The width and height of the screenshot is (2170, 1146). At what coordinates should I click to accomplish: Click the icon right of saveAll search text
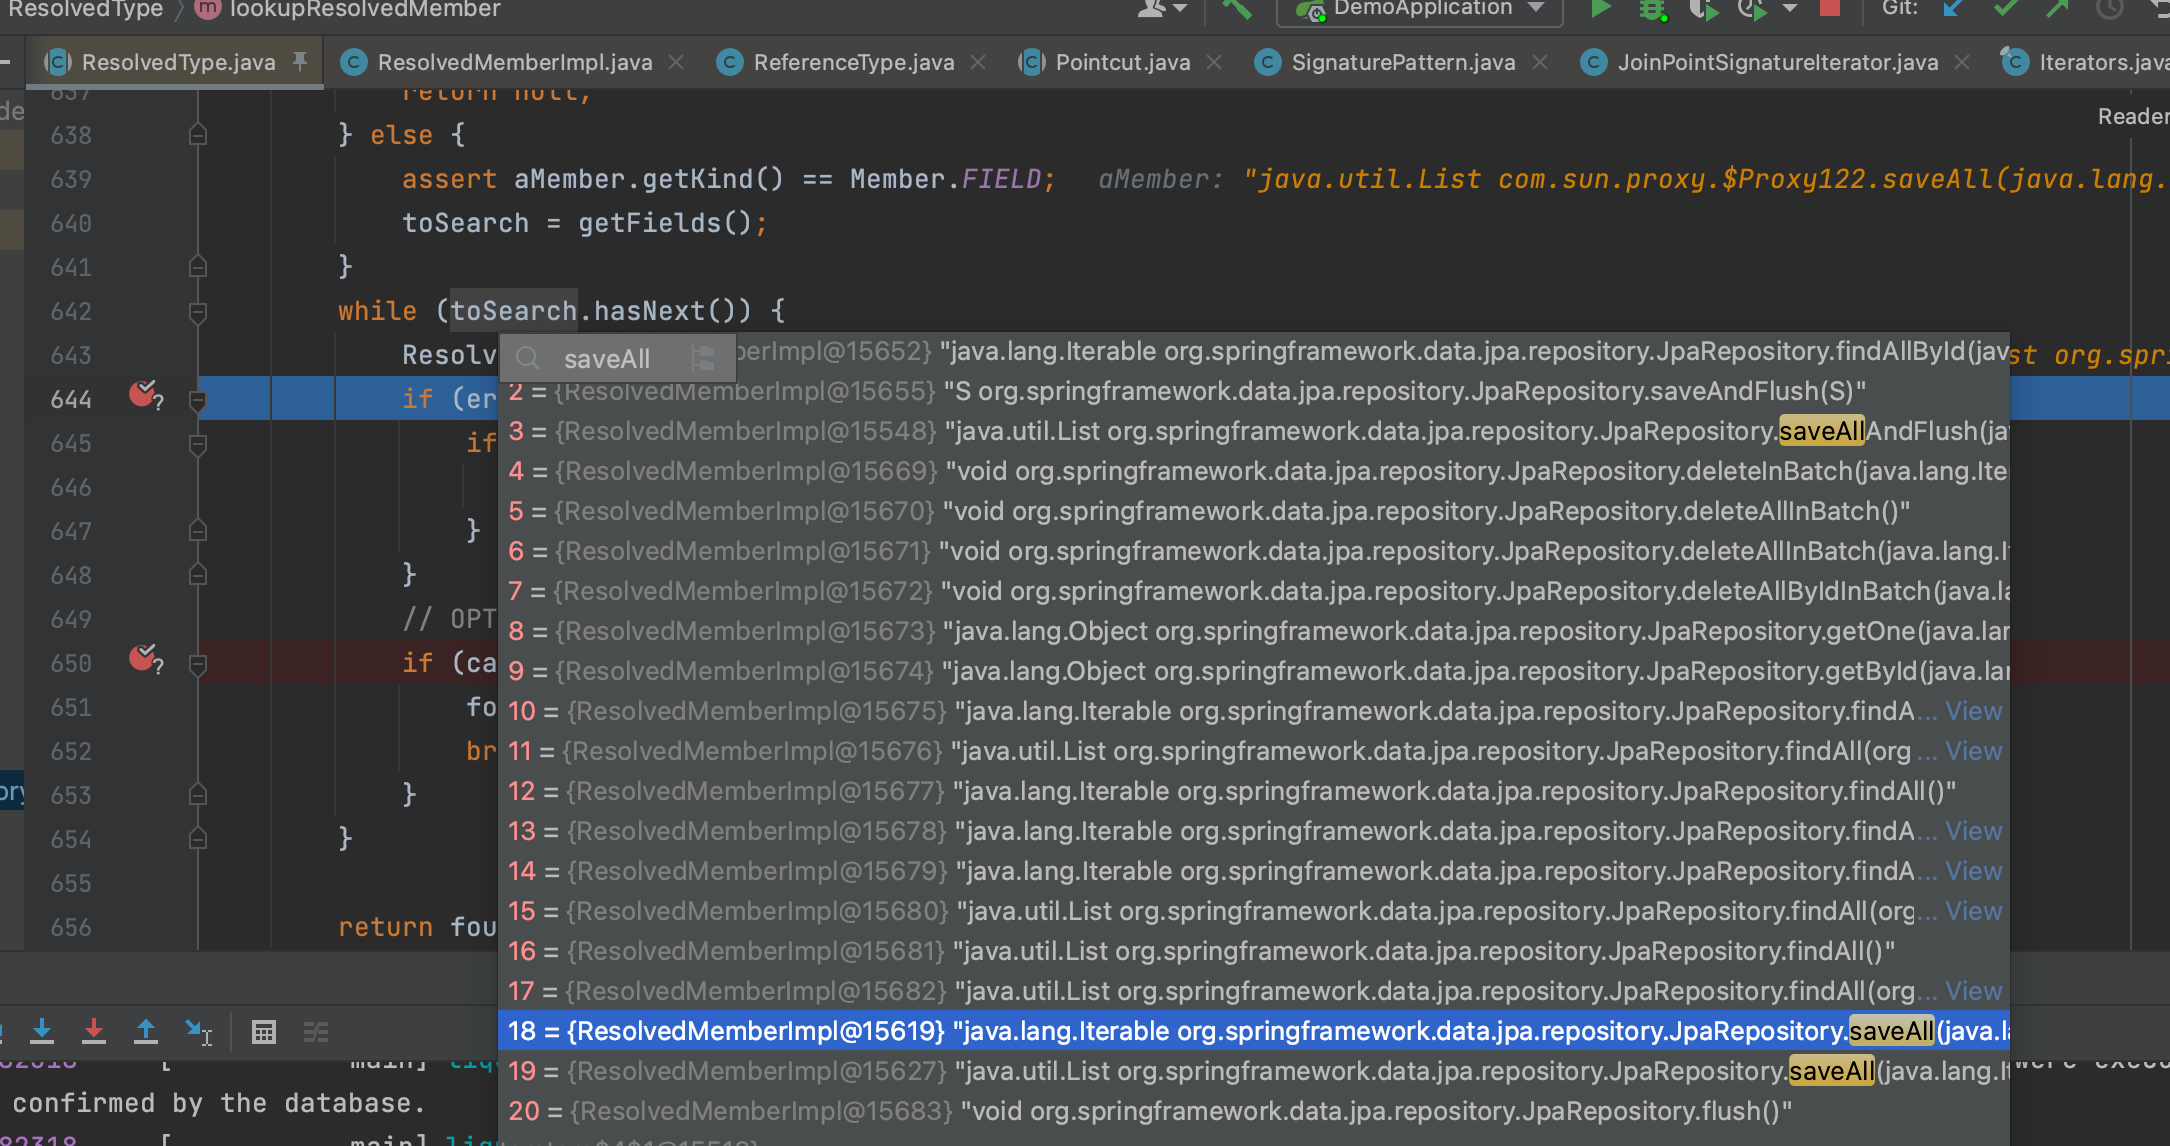tap(703, 359)
